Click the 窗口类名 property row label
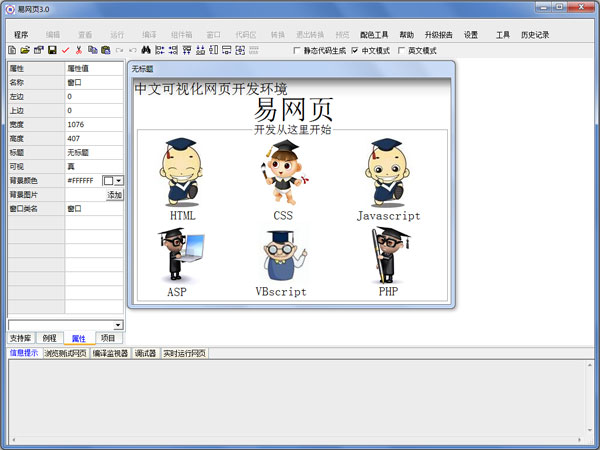 pyautogui.click(x=36, y=209)
